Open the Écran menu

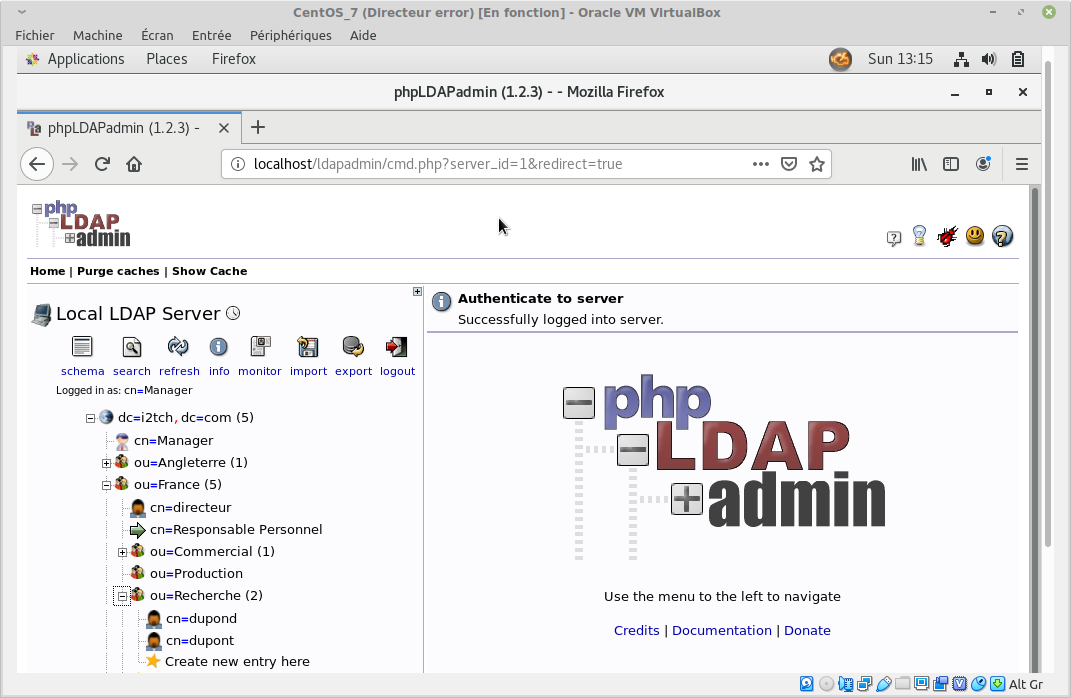(x=157, y=36)
